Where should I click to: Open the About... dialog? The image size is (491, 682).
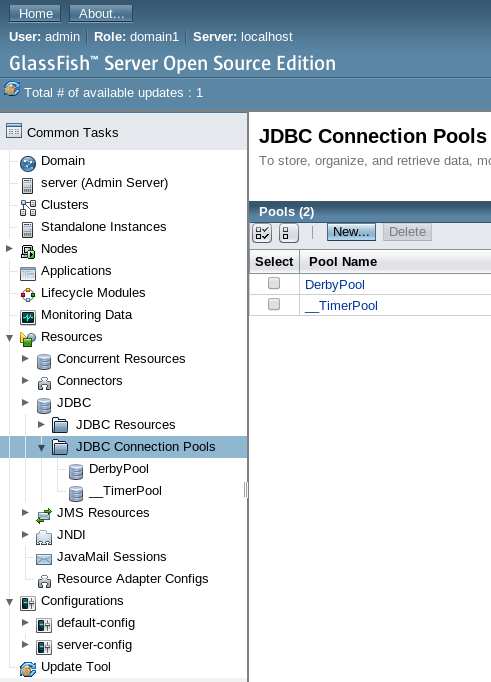101,13
